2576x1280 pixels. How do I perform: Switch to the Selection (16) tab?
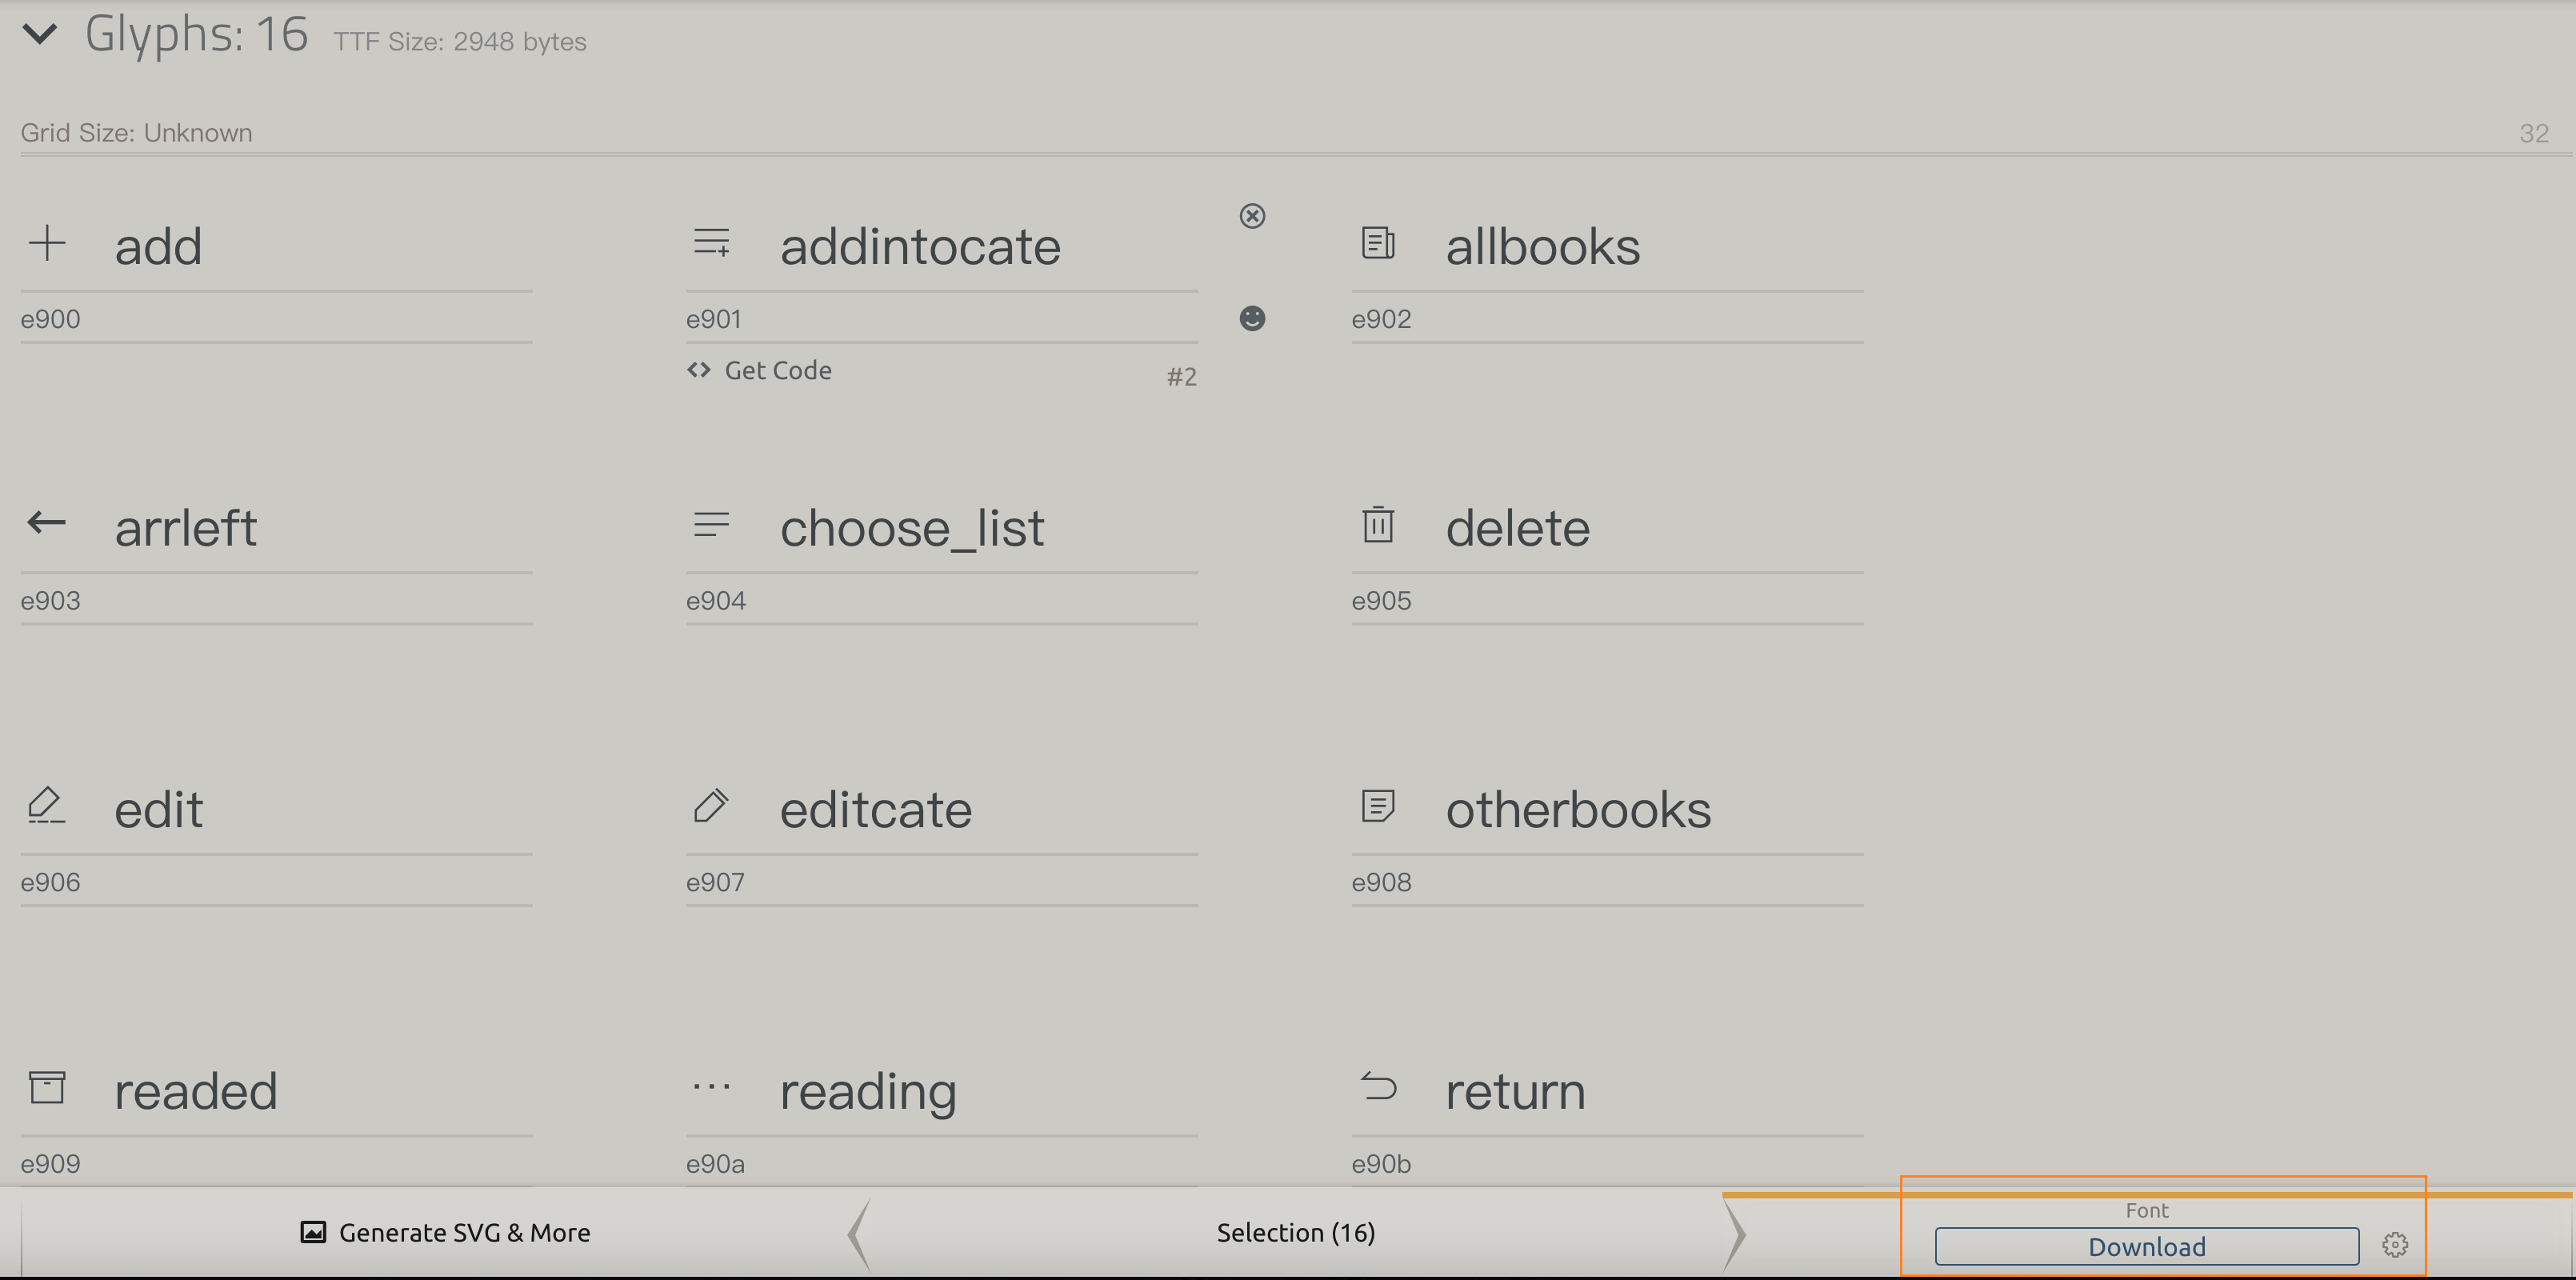1296,1233
